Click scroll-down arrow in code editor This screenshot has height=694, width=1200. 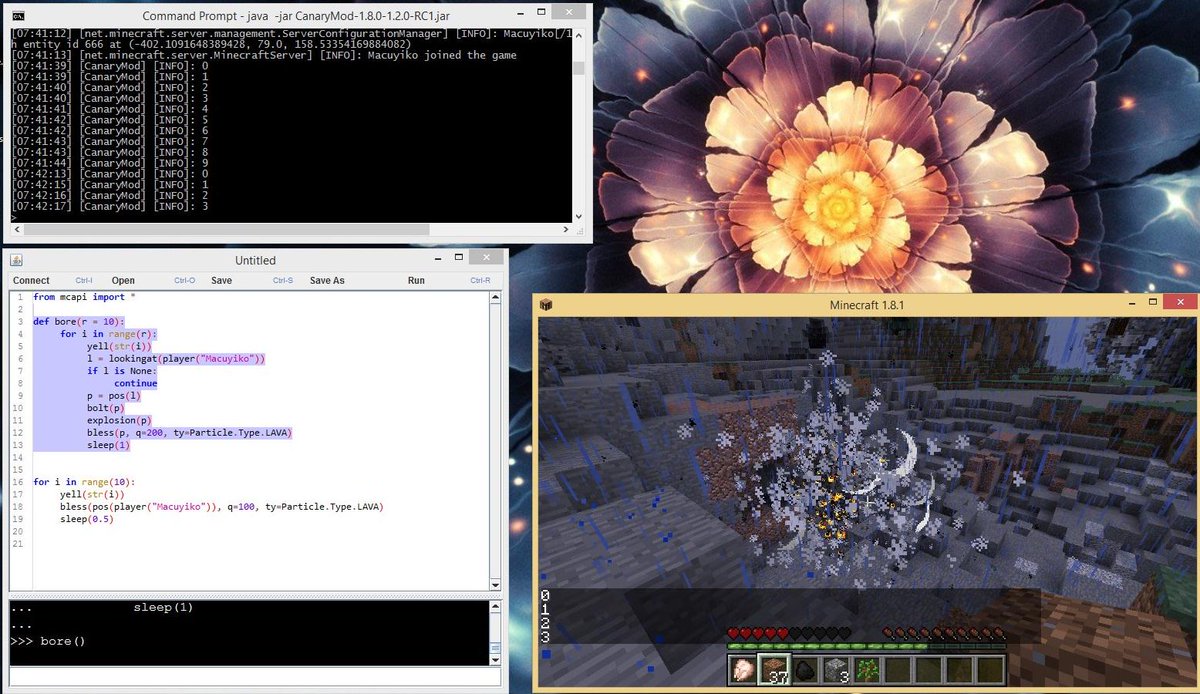pyautogui.click(x=495, y=585)
